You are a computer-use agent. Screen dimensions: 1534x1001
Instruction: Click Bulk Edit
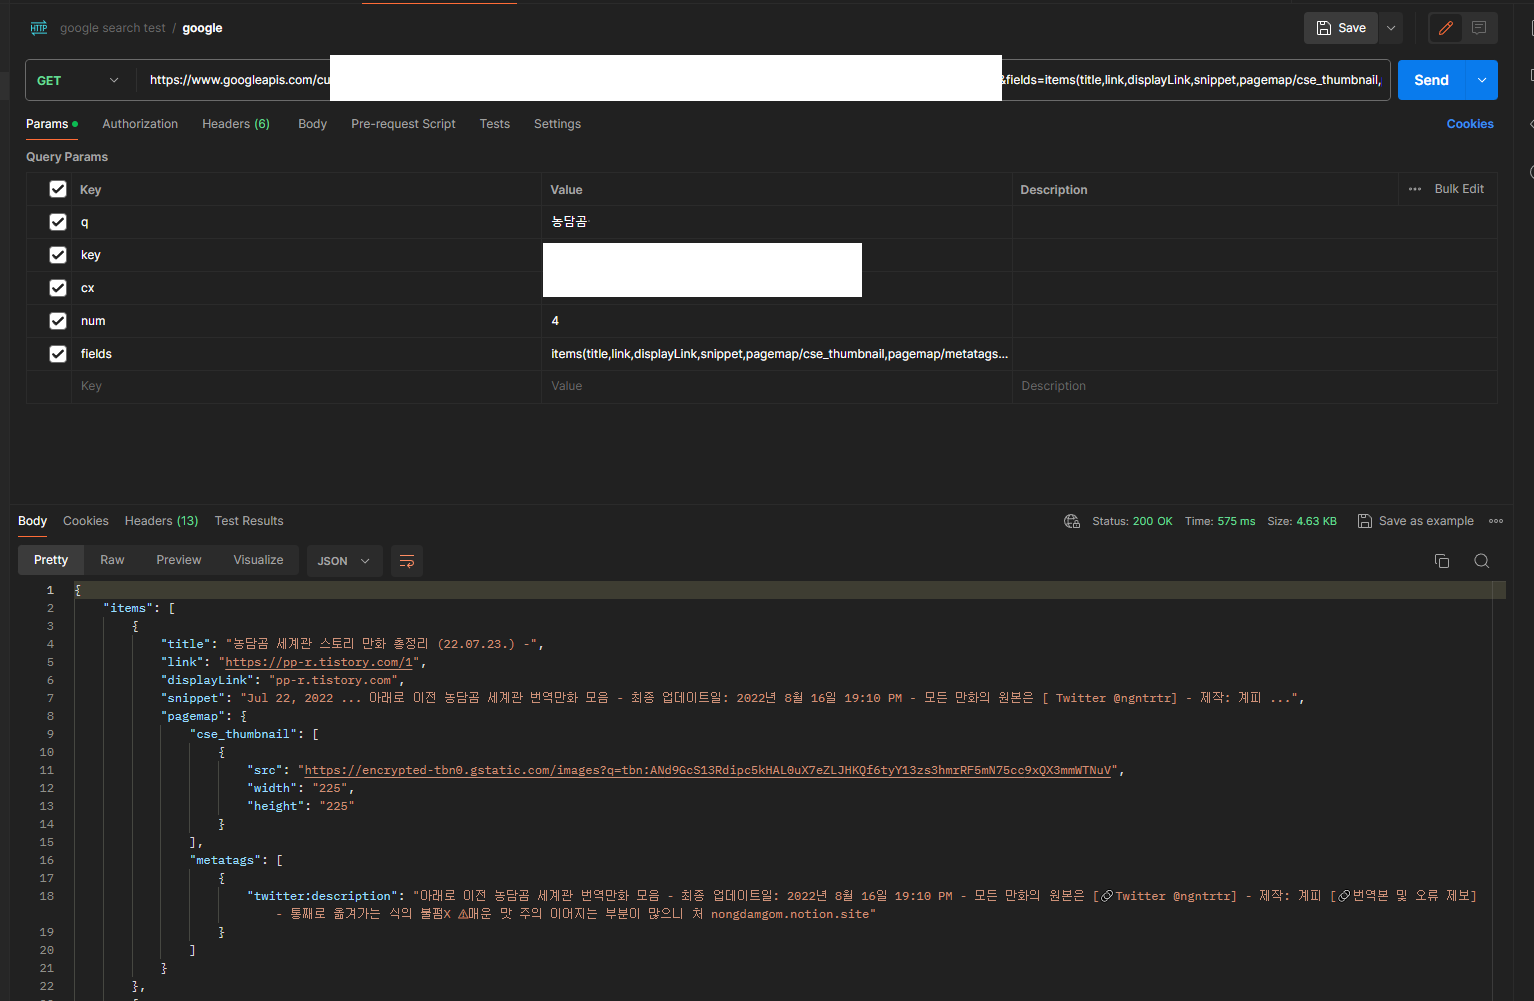tap(1459, 189)
